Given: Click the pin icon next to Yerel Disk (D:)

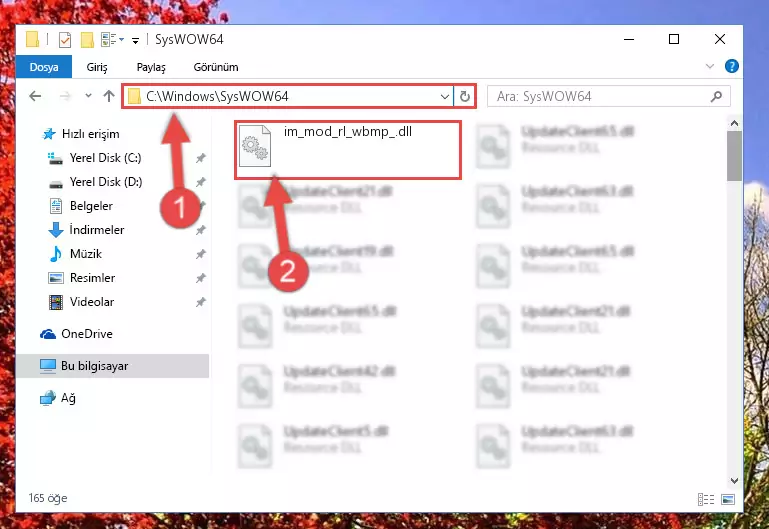Looking at the screenshot, I should (201, 182).
